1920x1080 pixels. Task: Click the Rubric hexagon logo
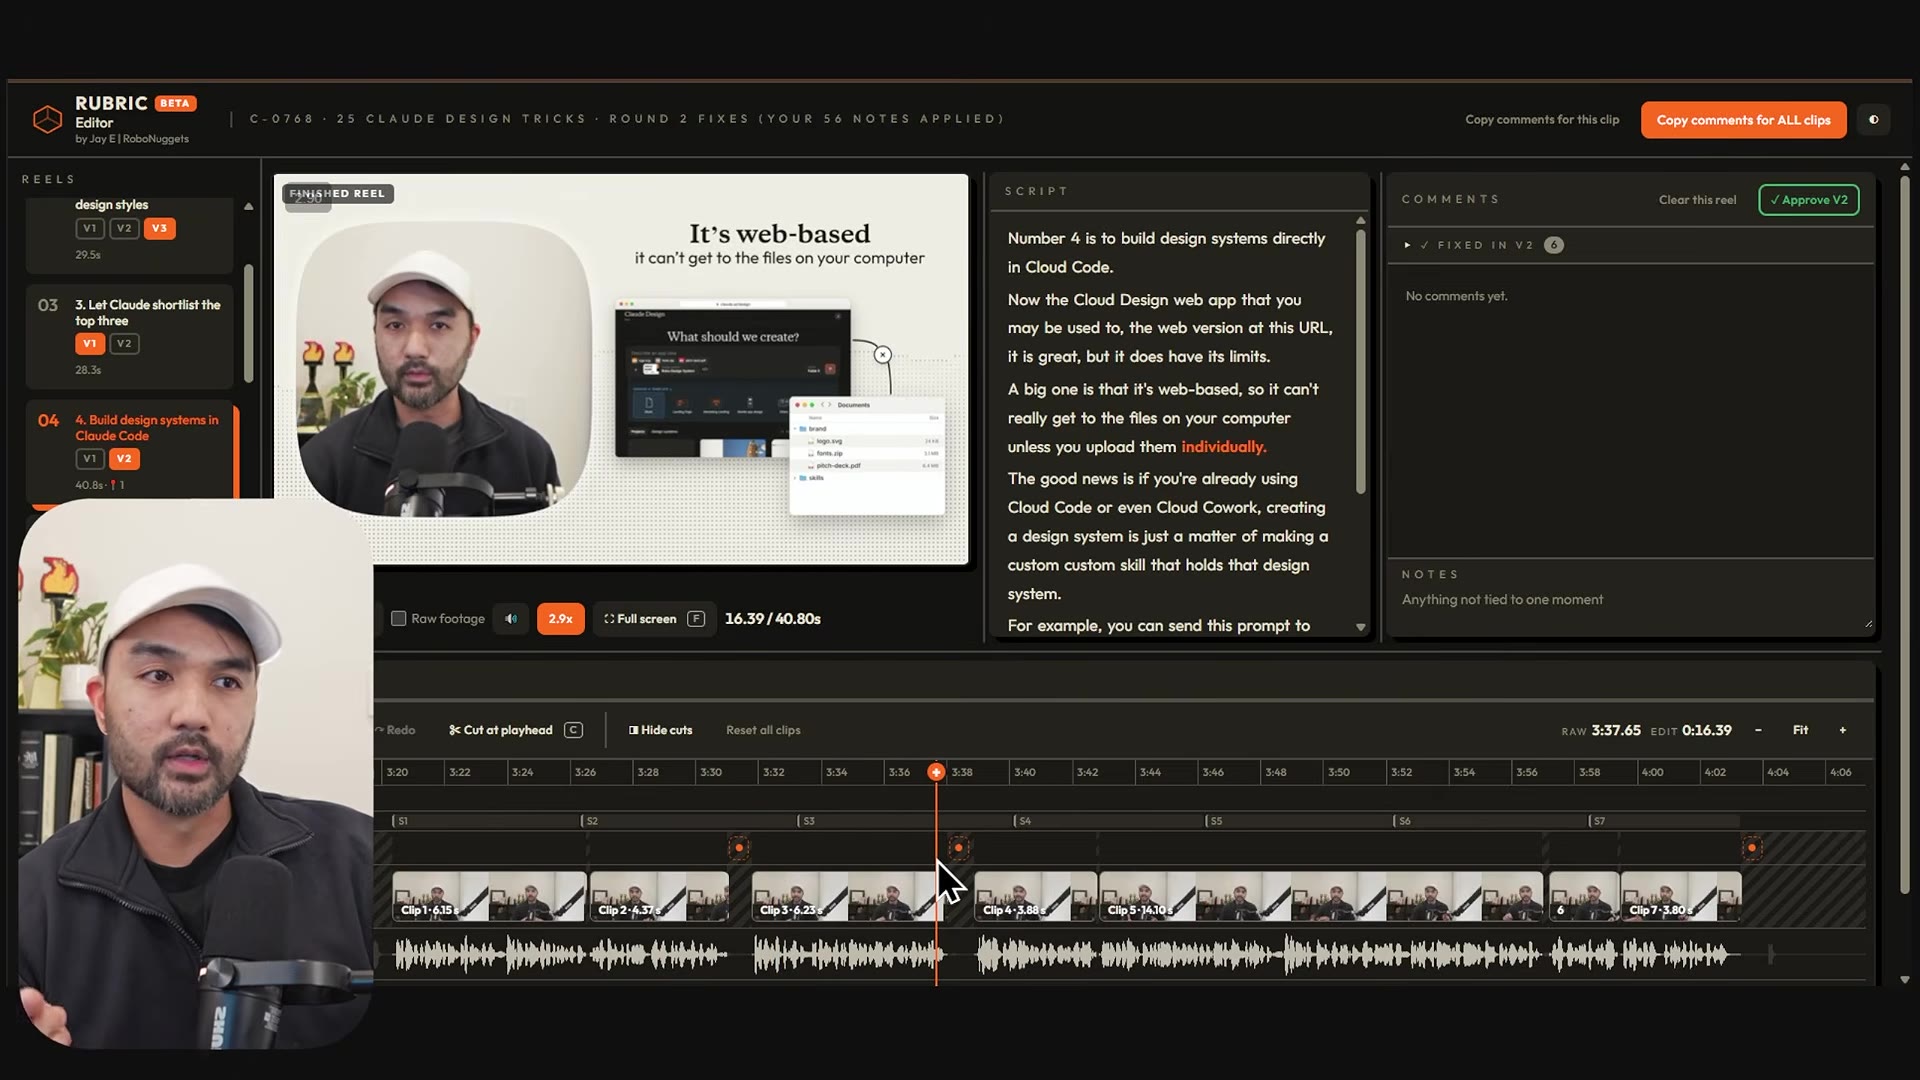point(47,119)
